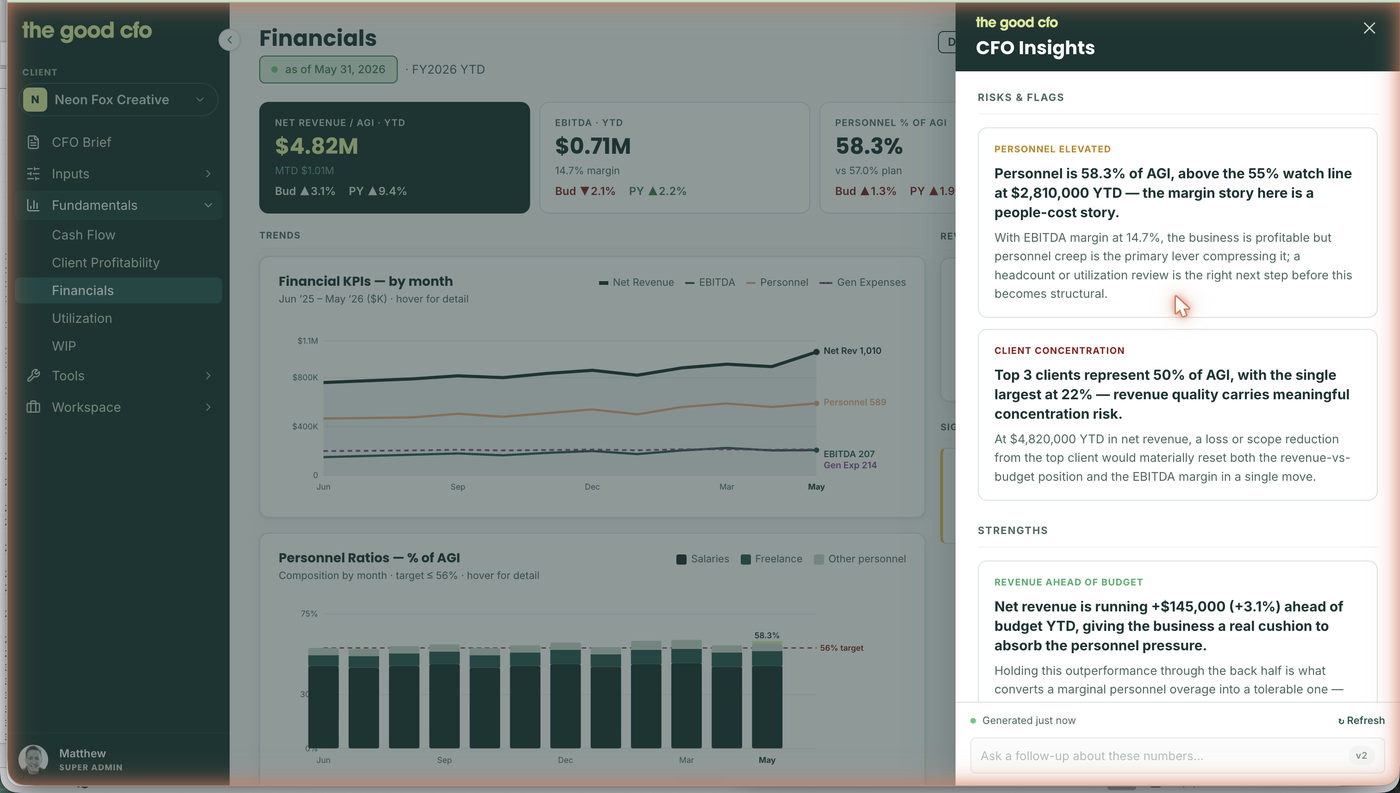Click the Financial KPIs — by month title
1400x793 pixels.
(365, 281)
